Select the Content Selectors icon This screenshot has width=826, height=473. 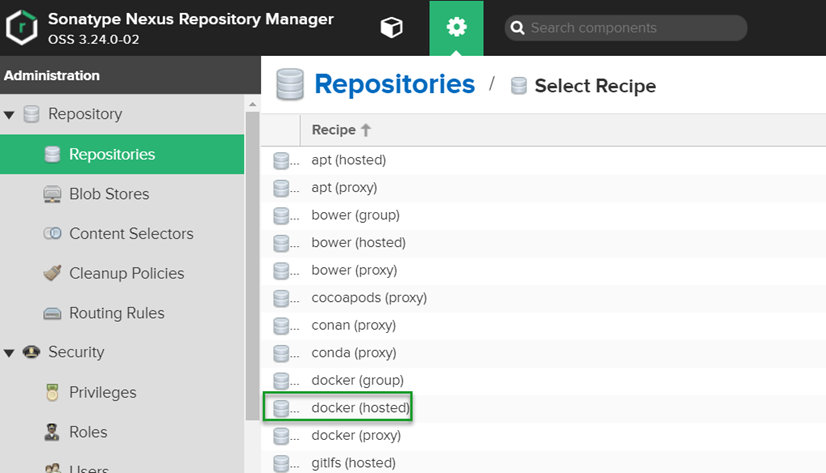pos(53,234)
